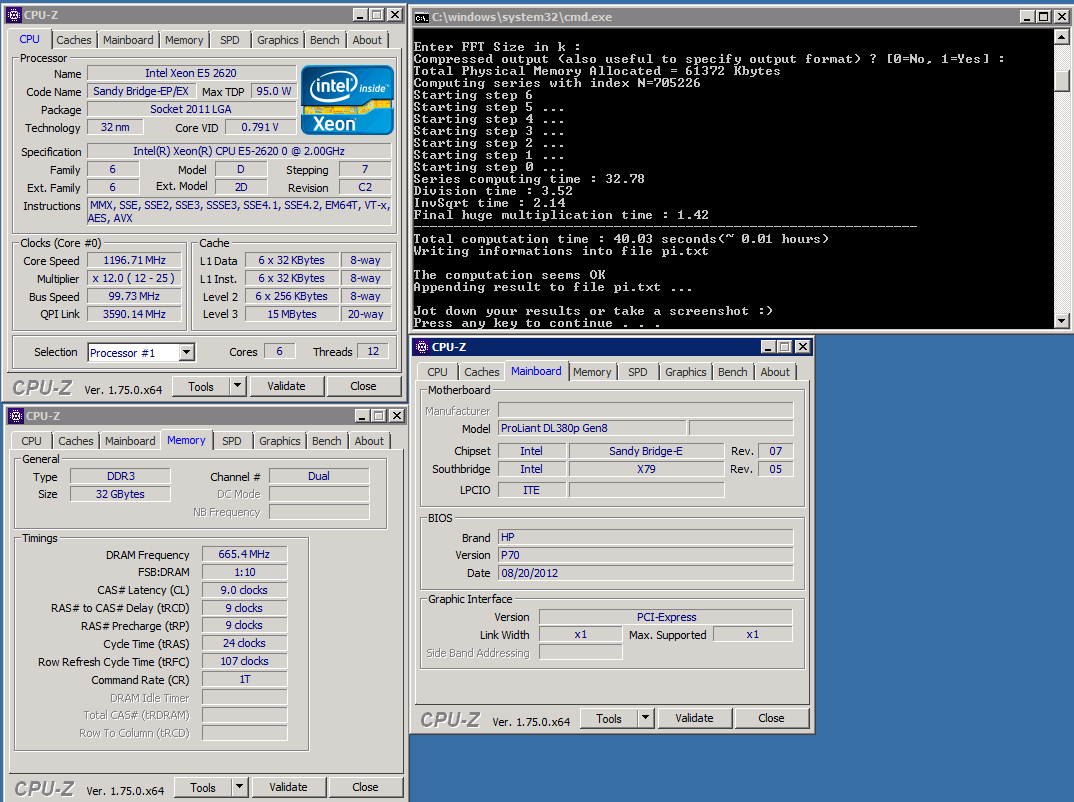
Task: Switch to Mainboard tab in Memory window
Action: click(x=130, y=441)
